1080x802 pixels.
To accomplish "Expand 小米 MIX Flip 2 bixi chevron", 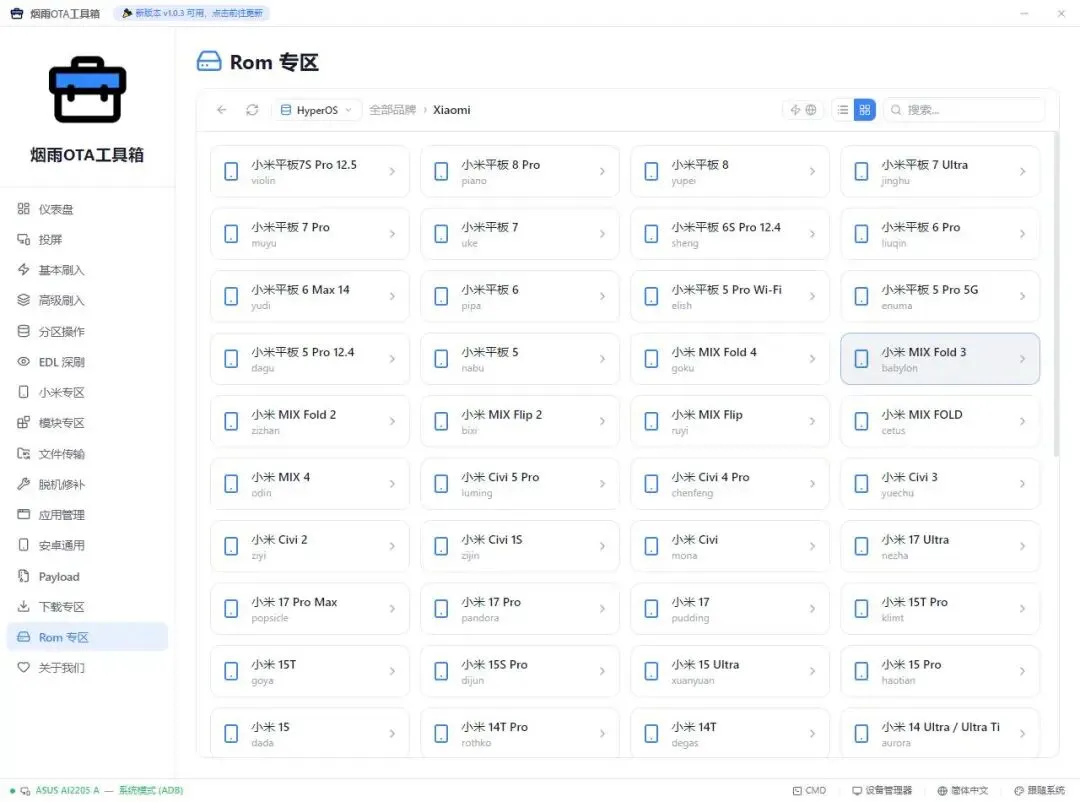I will [x=602, y=421].
